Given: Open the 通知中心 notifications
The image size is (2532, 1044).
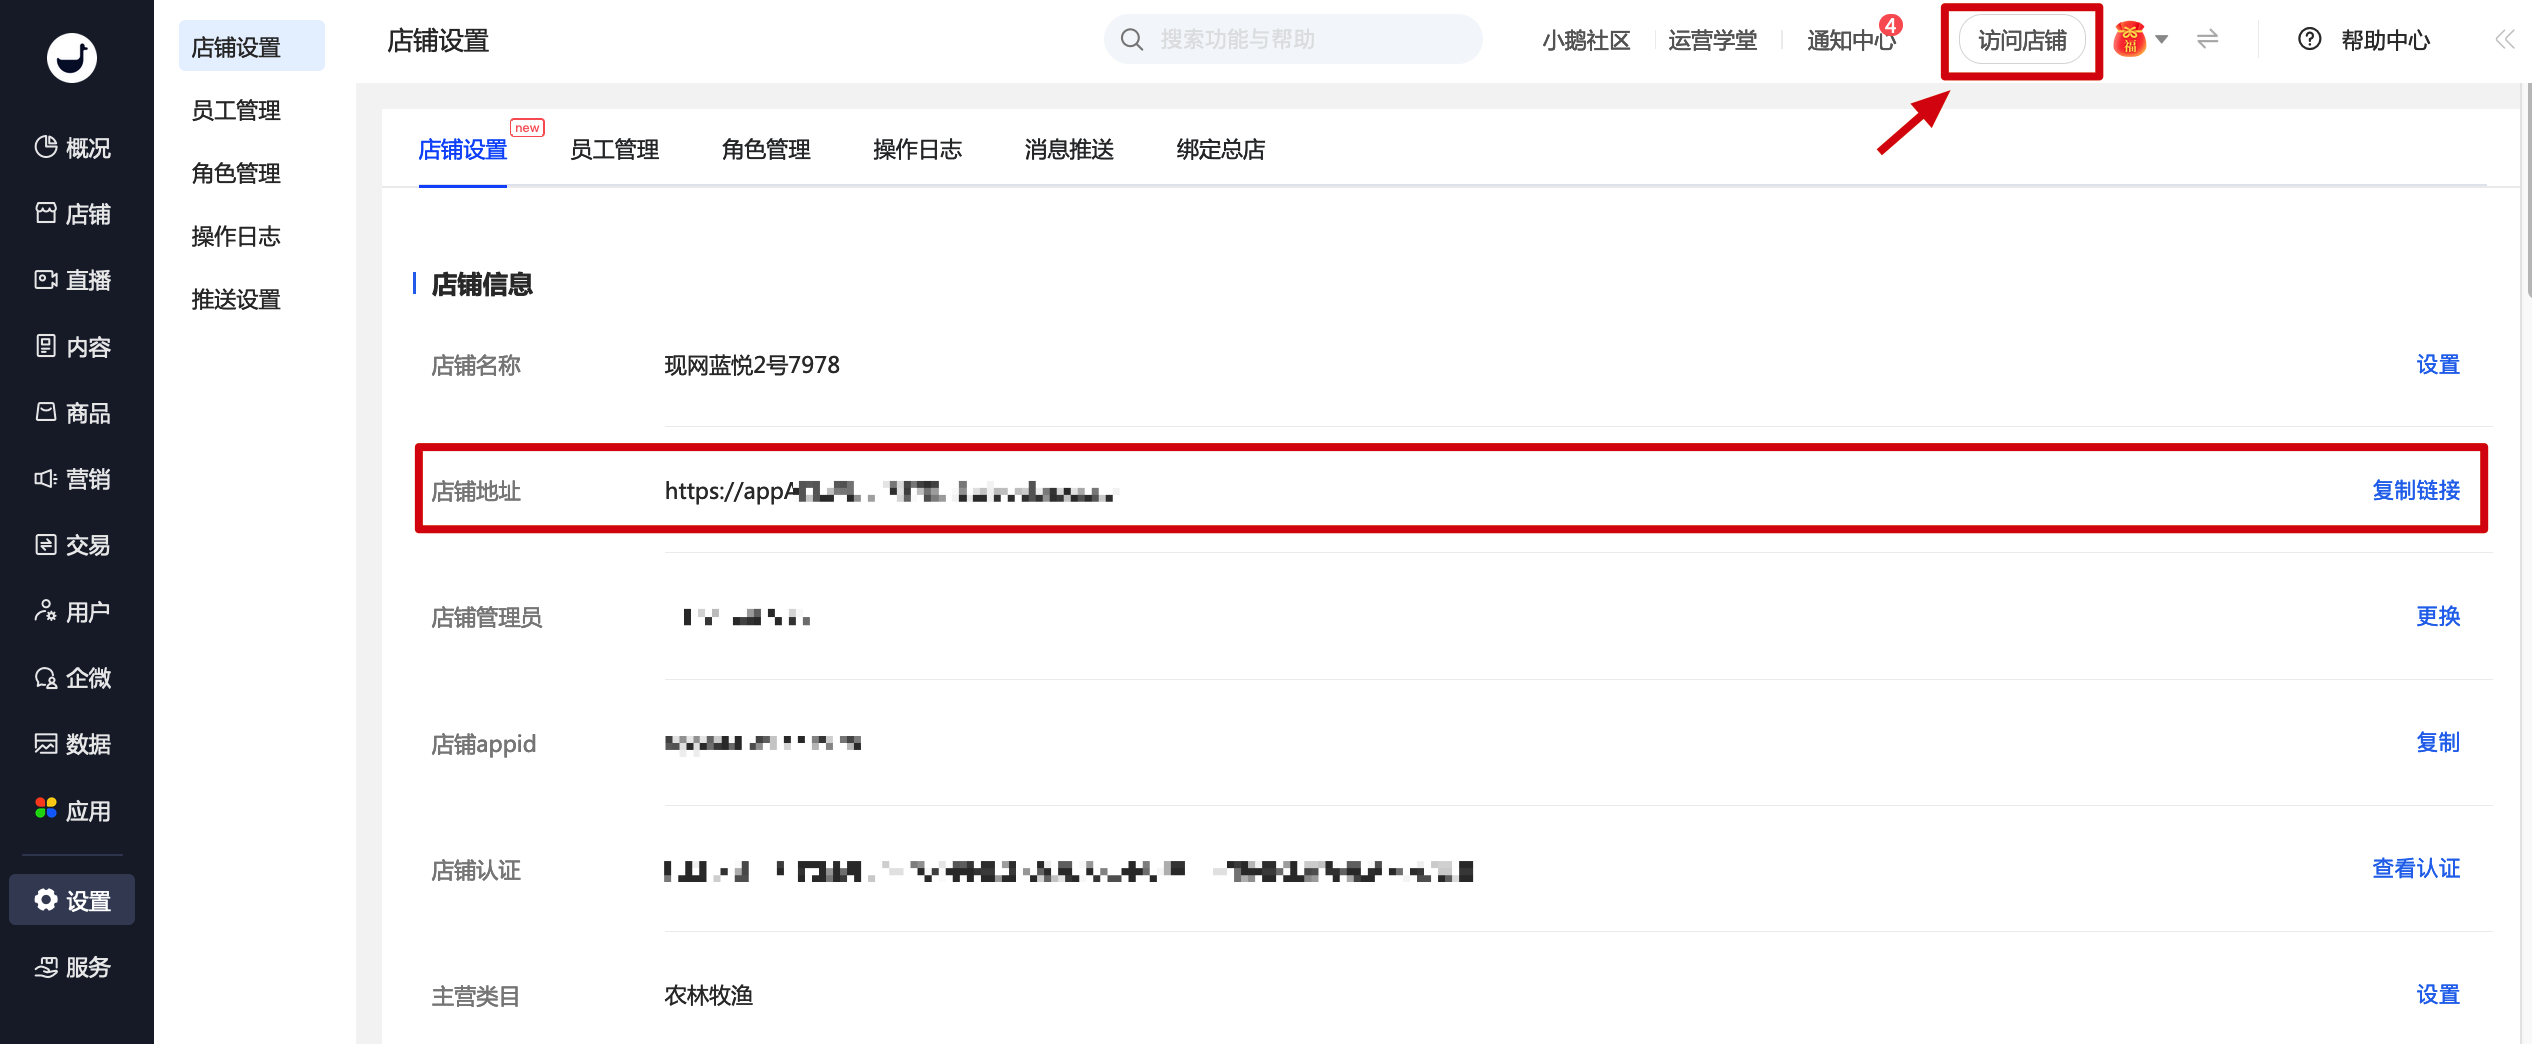Looking at the screenshot, I should tap(1852, 40).
